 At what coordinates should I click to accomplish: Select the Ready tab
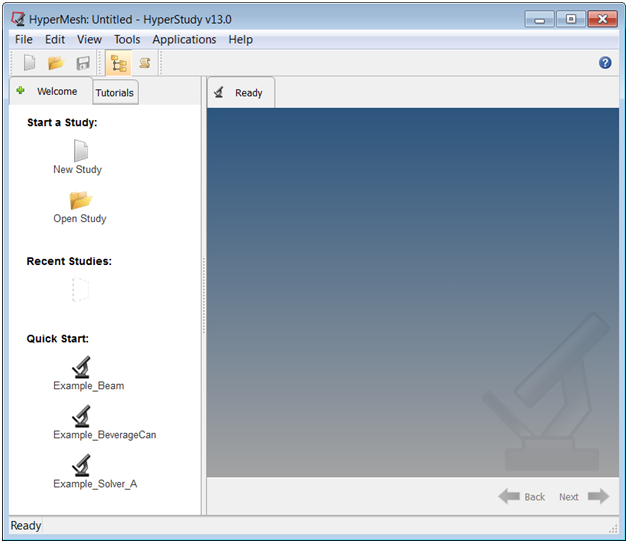(x=240, y=93)
